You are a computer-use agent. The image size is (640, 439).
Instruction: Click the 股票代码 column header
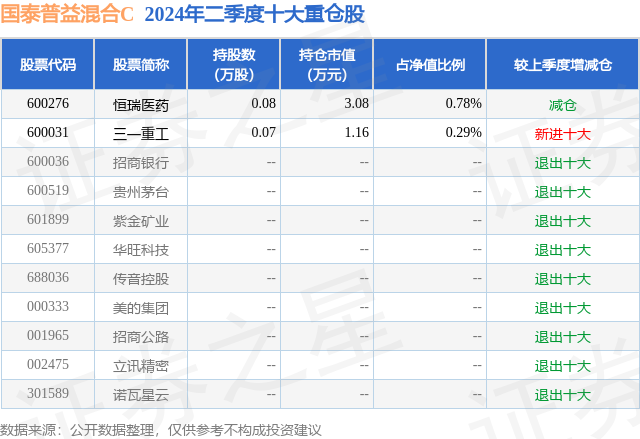[48, 64]
